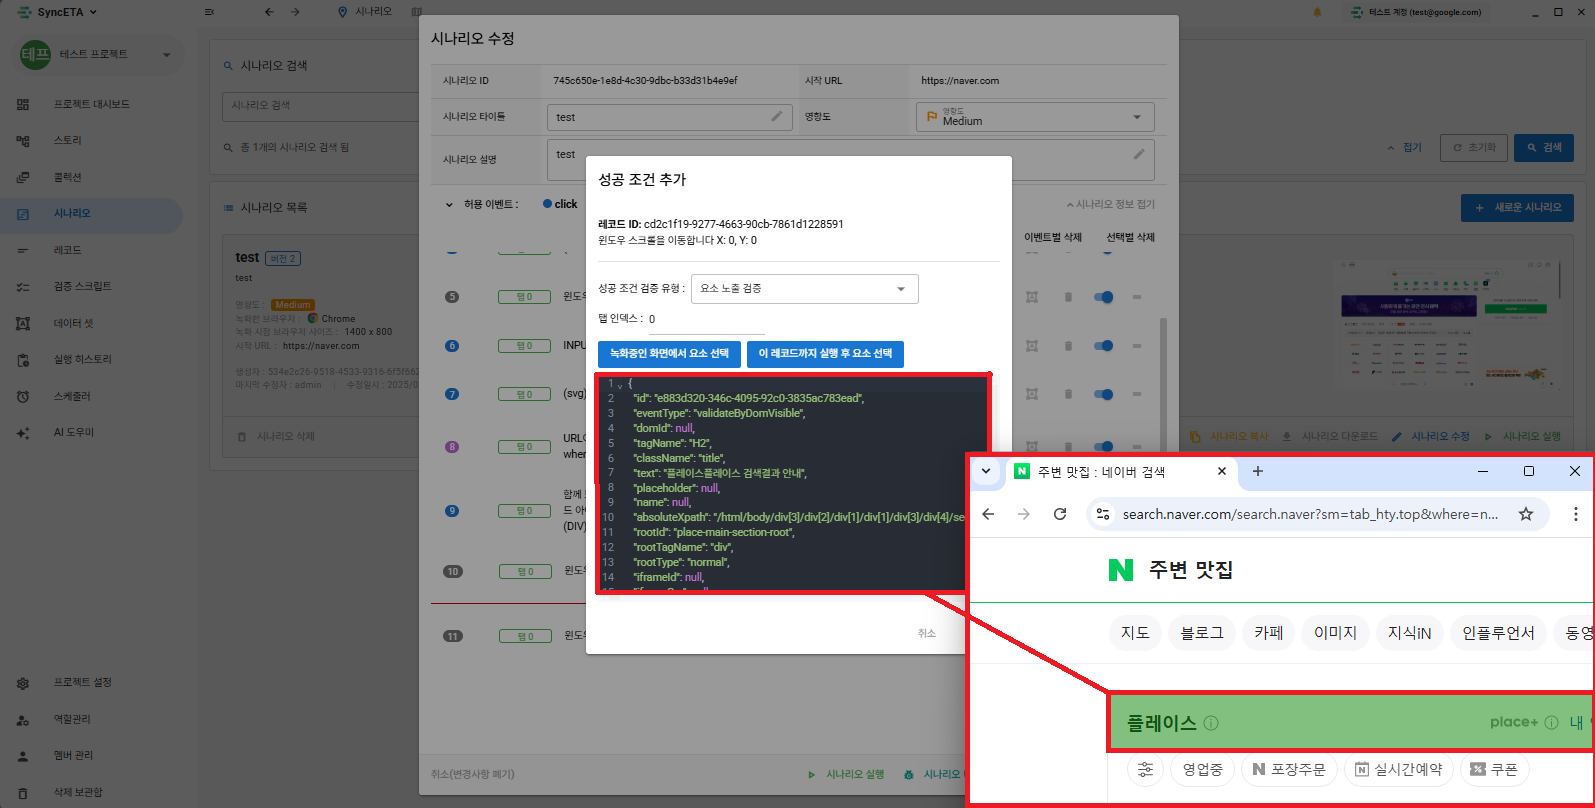Click the blue 검색 button
This screenshot has height=808, width=1595.
tap(1543, 147)
